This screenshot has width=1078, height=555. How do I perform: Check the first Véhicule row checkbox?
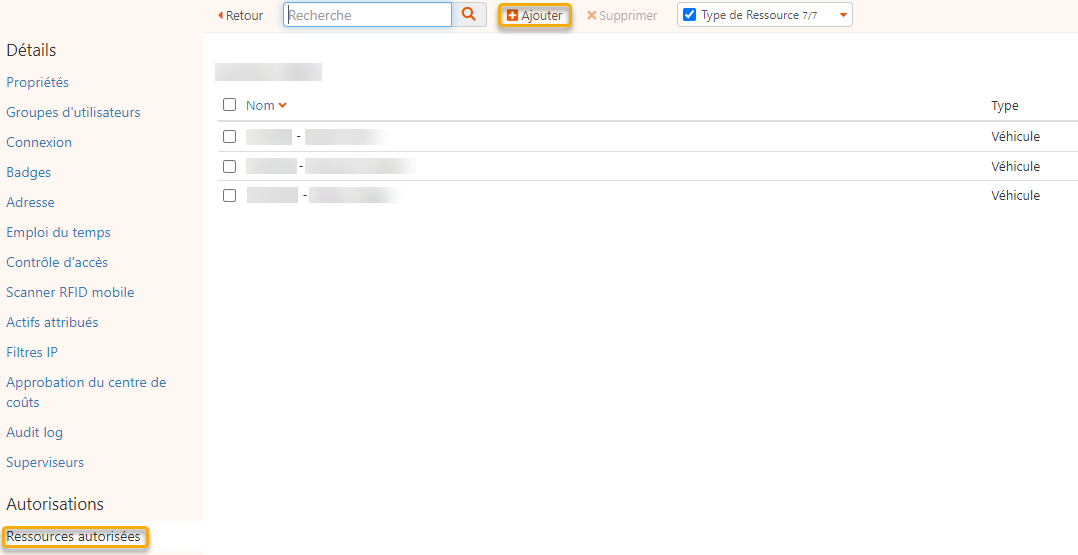coord(230,136)
